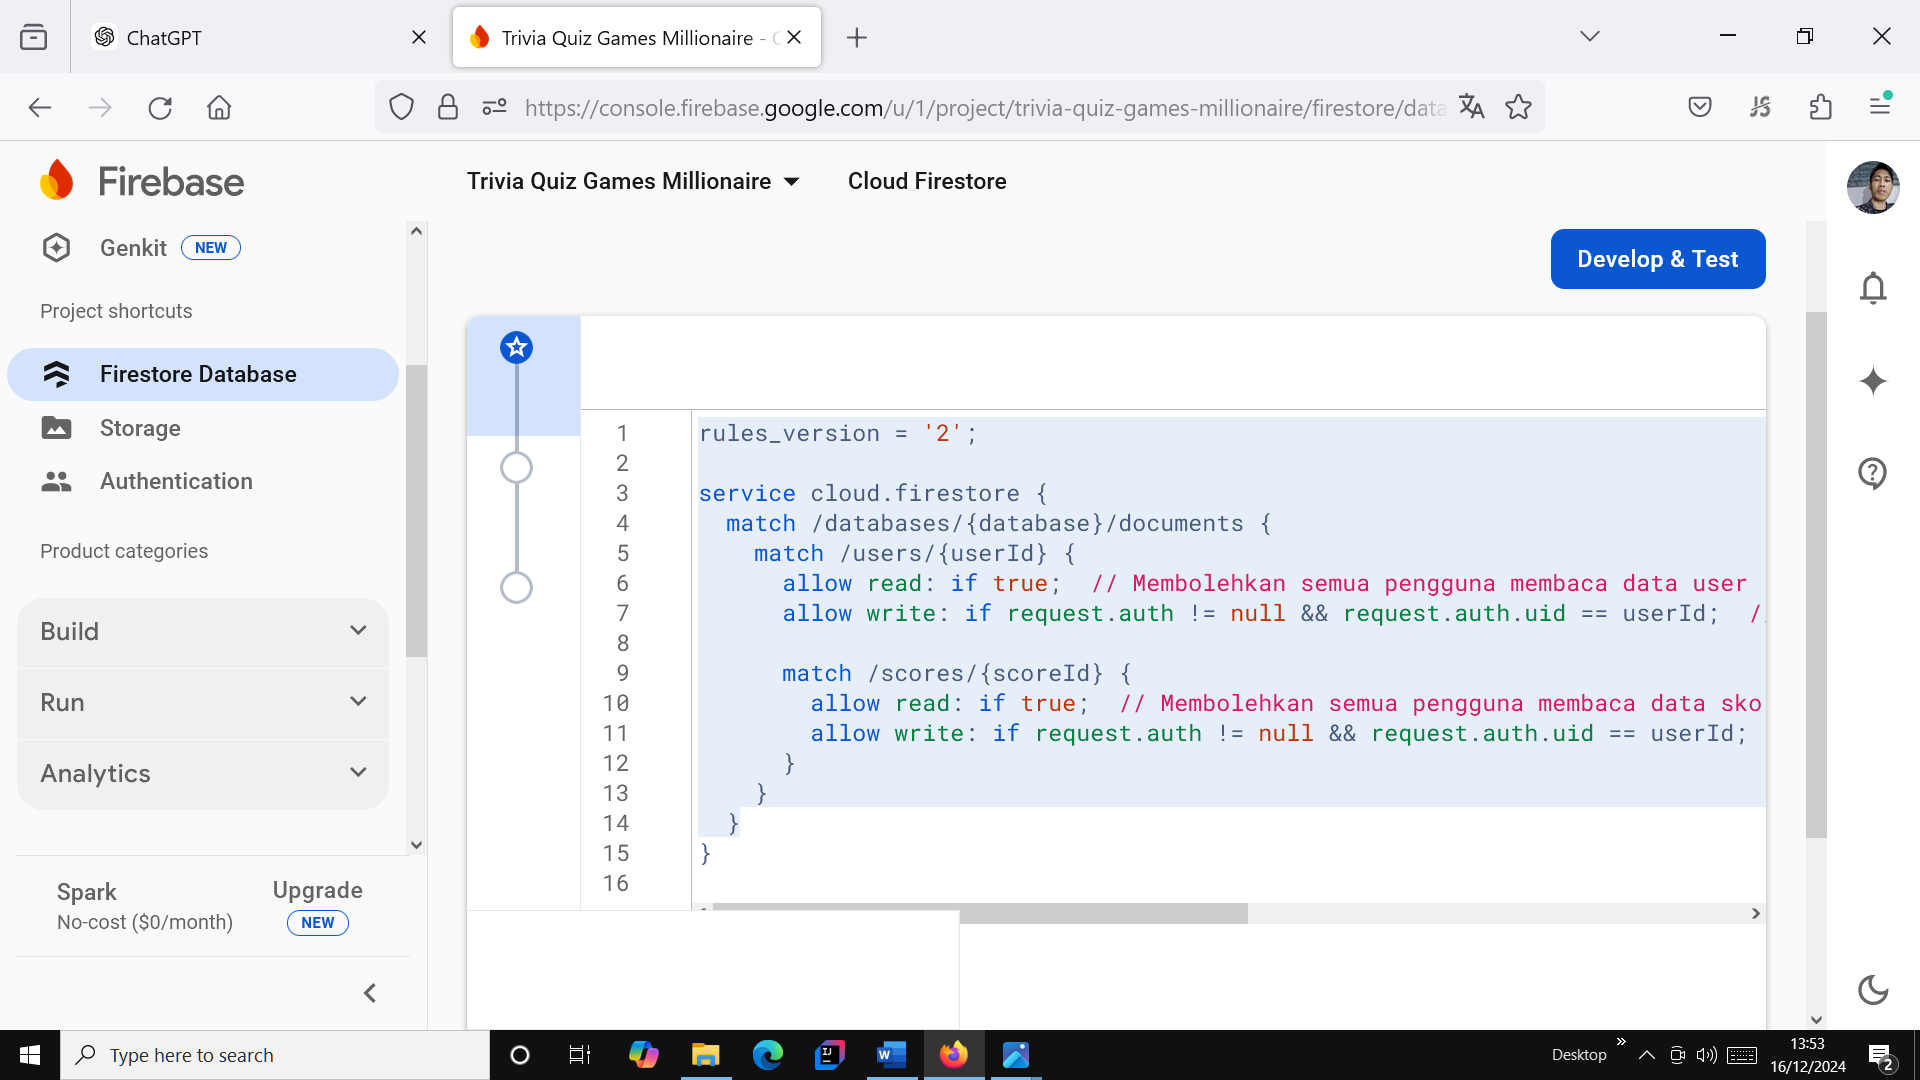Close the ChatGPT tab
Image resolution: width=1920 pixels, height=1080 pixels.
click(419, 37)
